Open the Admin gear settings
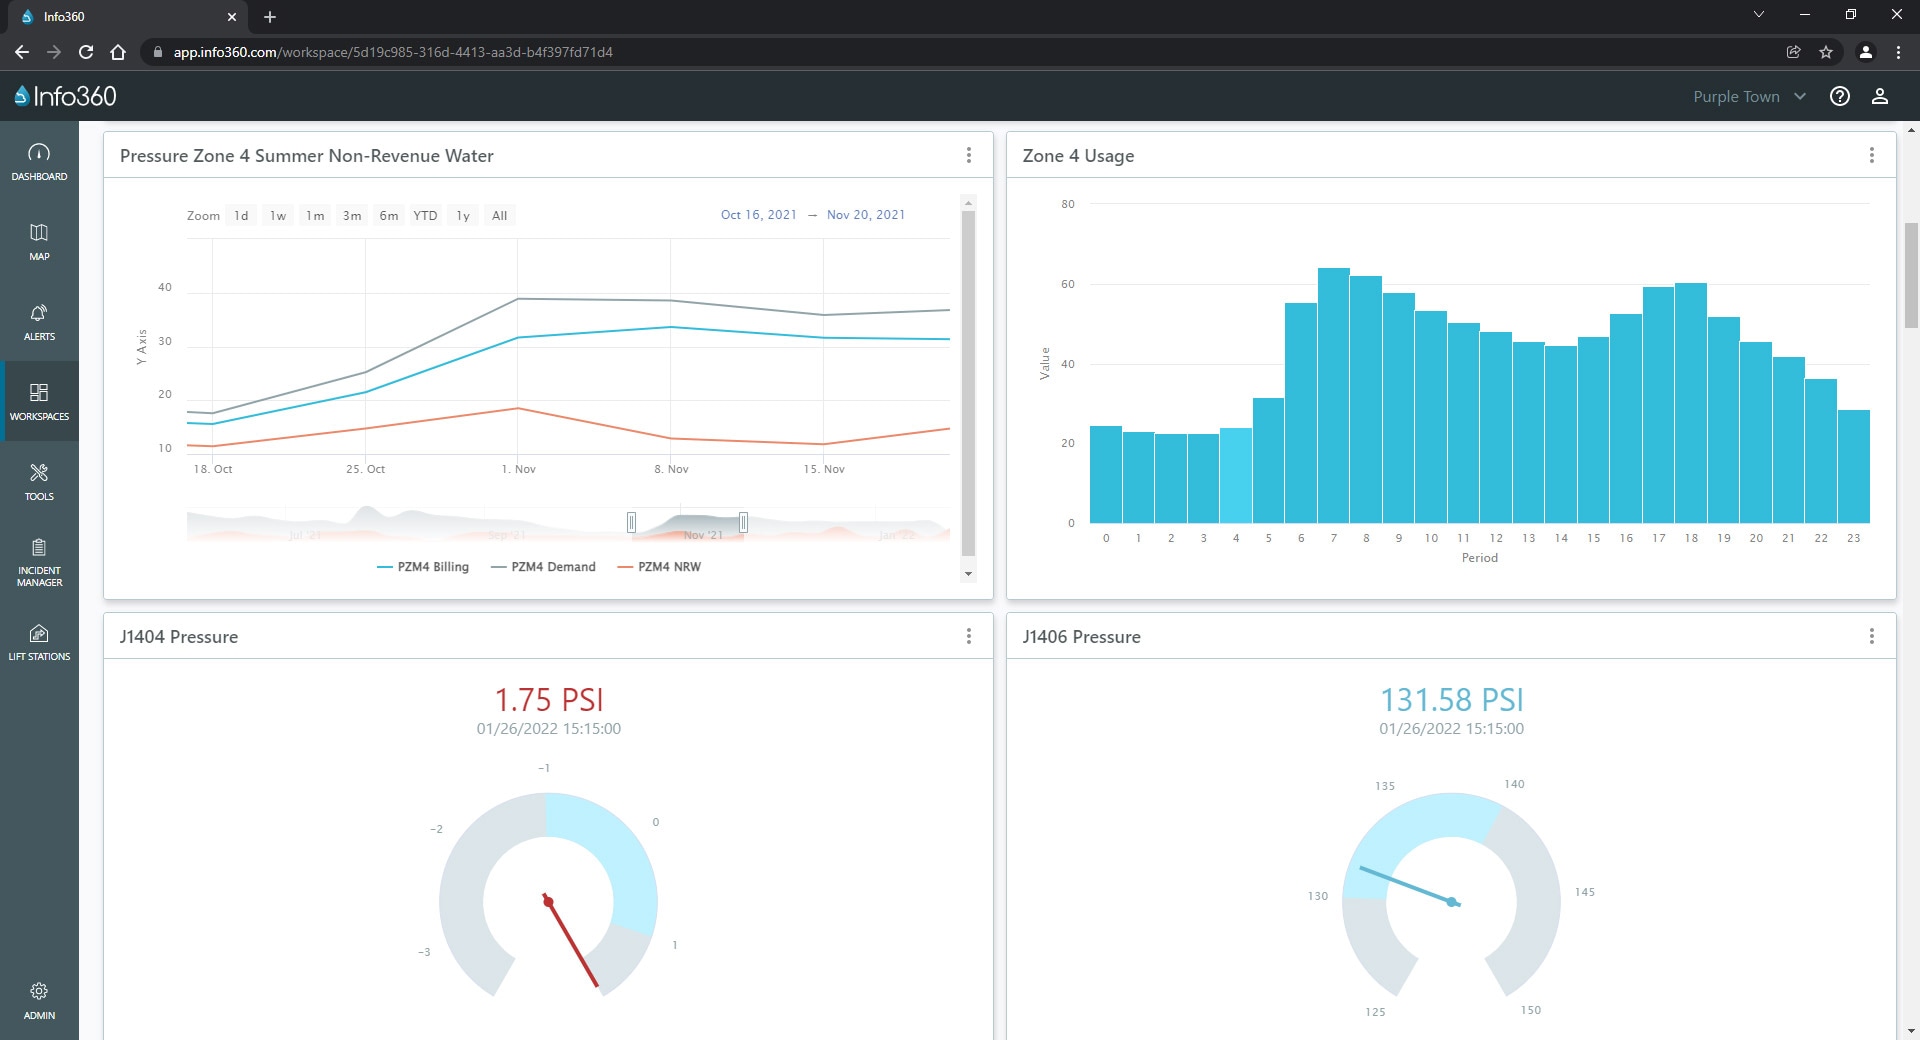Screen dimensions: 1920x1040 pos(39,1000)
